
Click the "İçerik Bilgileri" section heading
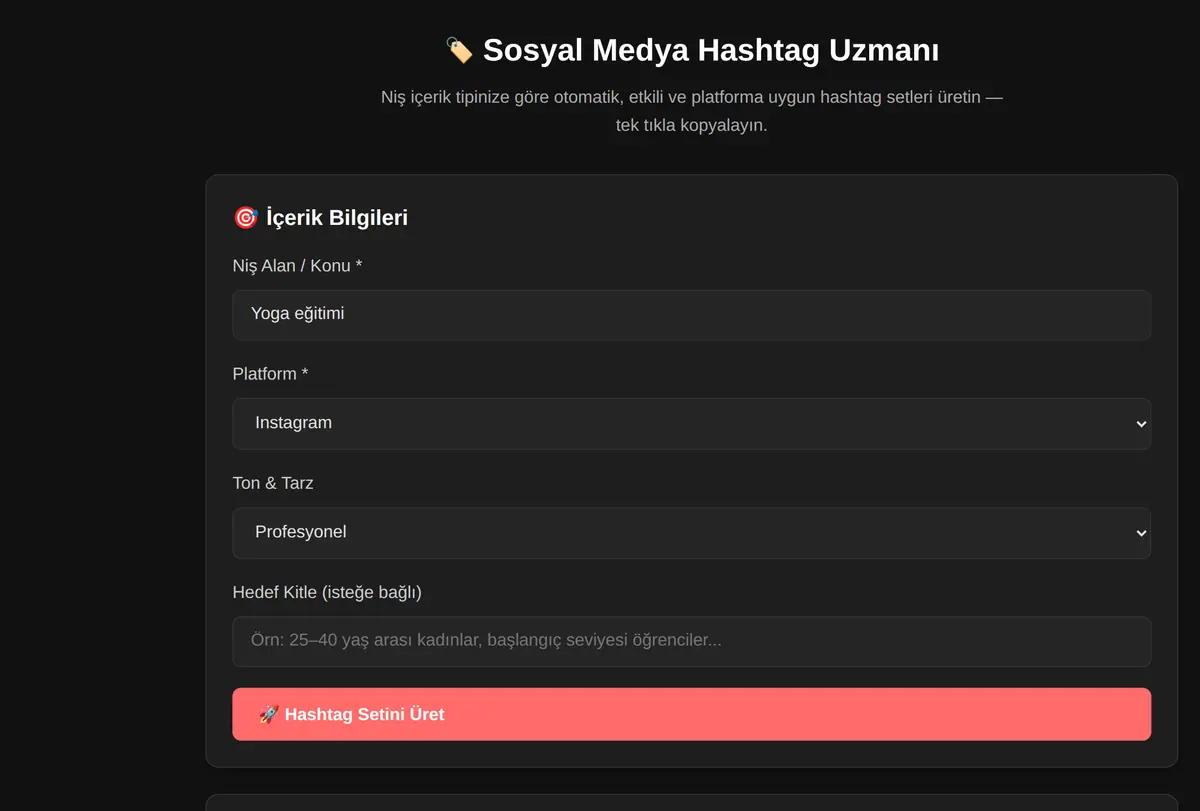pos(337,218)
